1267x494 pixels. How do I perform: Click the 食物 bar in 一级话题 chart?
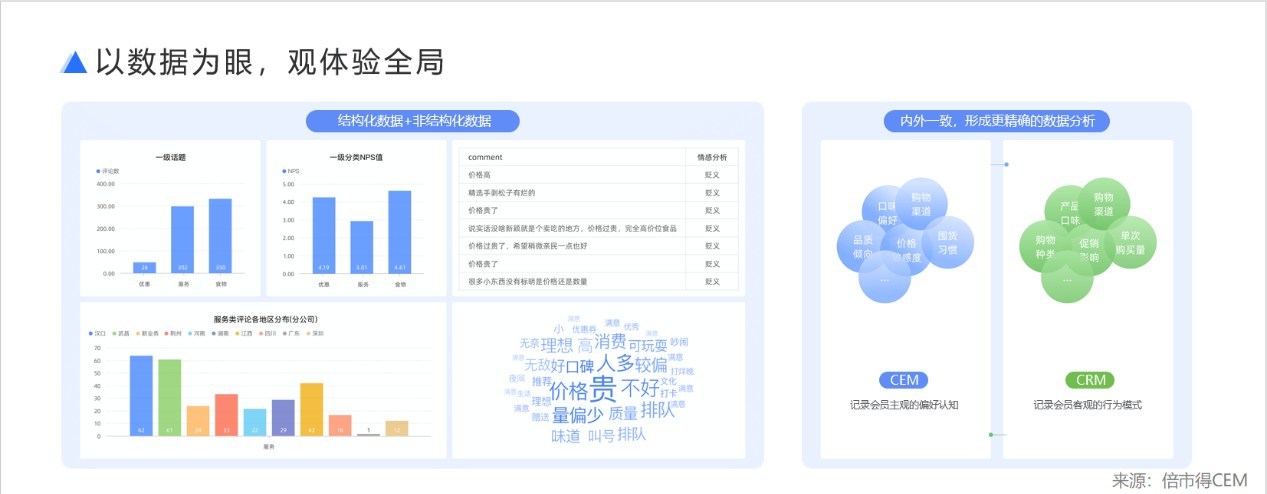220,235
